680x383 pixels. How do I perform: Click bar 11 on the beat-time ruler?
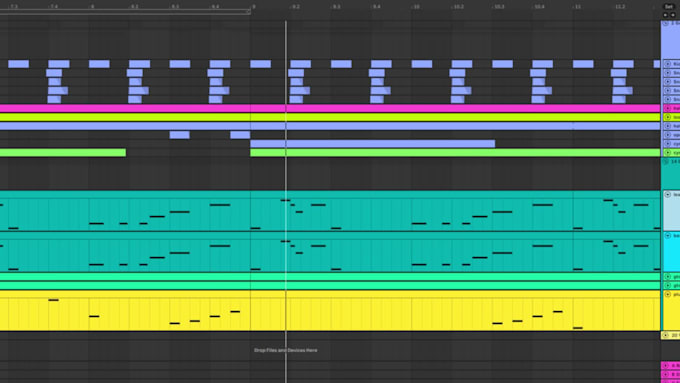(x=577, y=7)
